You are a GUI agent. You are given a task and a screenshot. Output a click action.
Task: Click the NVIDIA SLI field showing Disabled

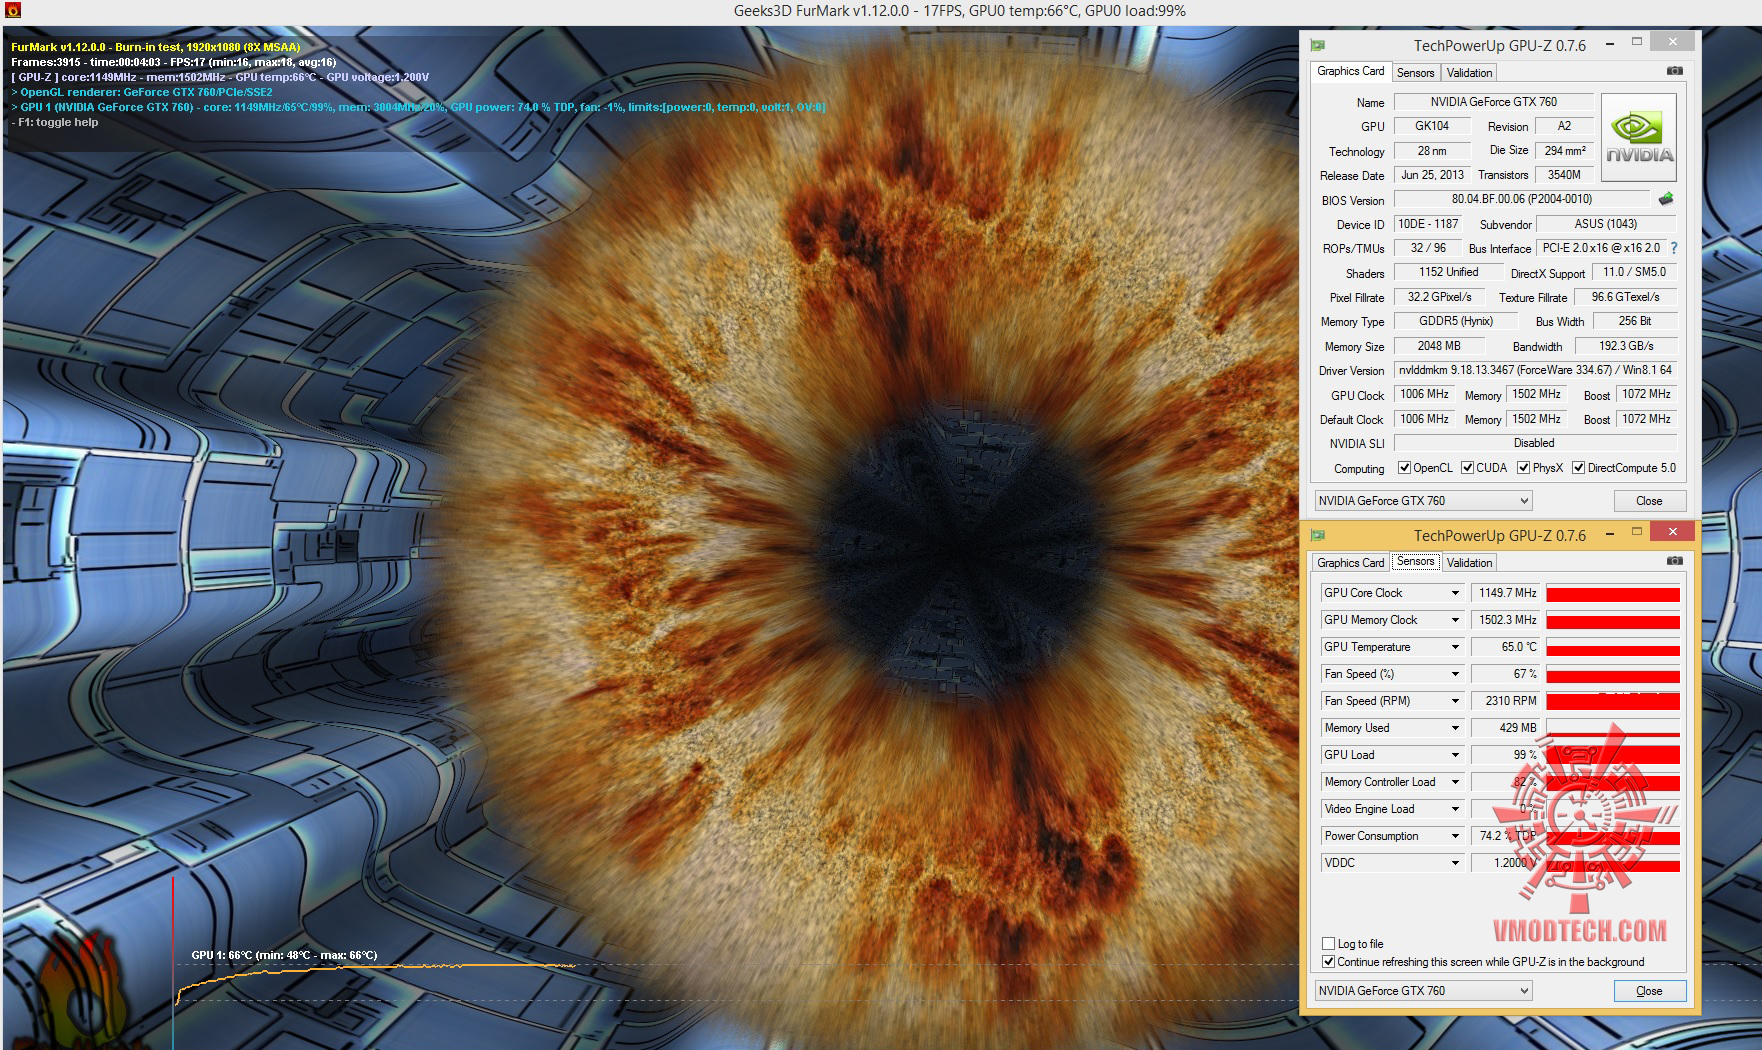coord(1535,443)
